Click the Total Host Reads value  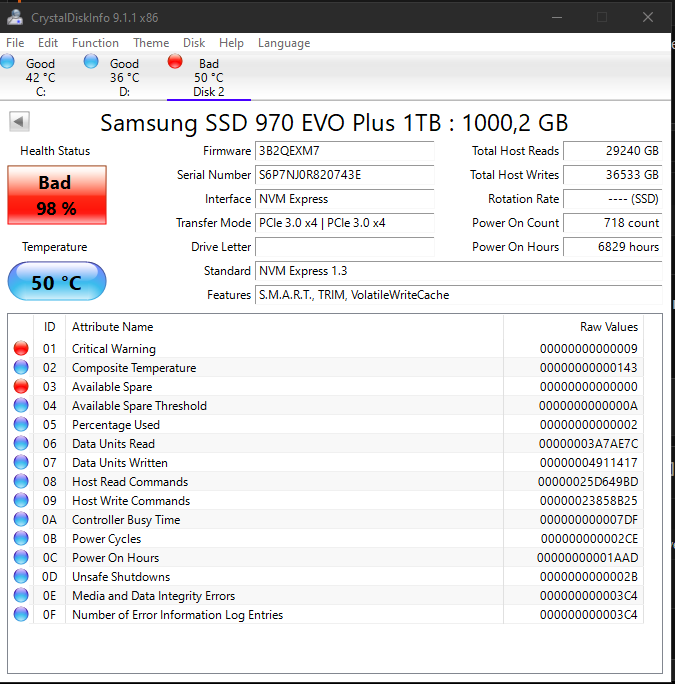[613, 151]
